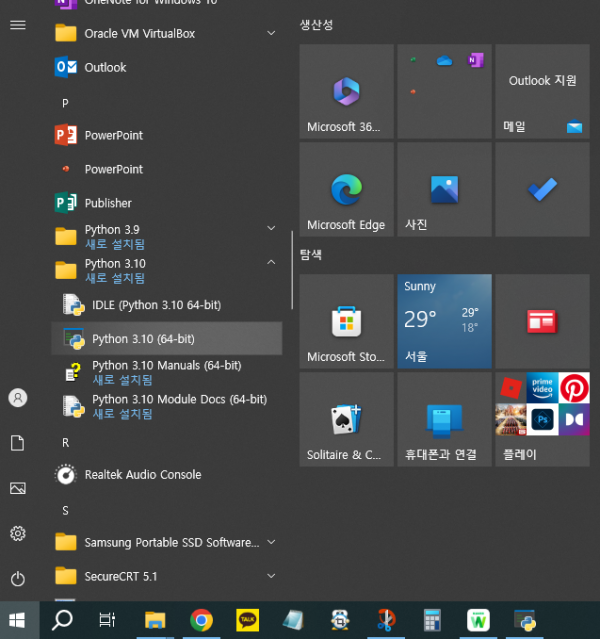Viewport: 600px width, 639px height.
Task: Open the green W app on the taskbar
Action: pyautogui.click(x=479, y=620)
